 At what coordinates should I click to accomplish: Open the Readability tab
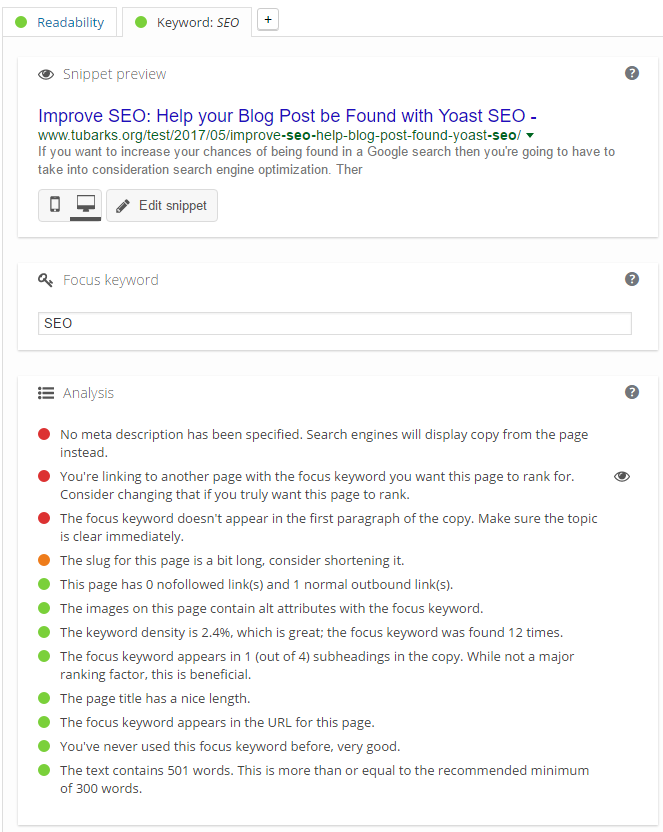pyautogui.click(x=60, y=21)
